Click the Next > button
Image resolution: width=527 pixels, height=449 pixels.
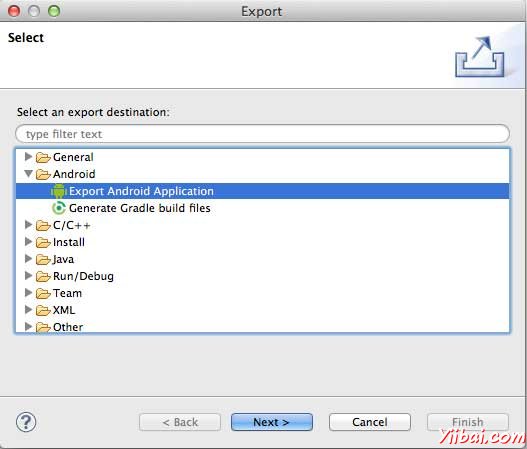[272, 422]
